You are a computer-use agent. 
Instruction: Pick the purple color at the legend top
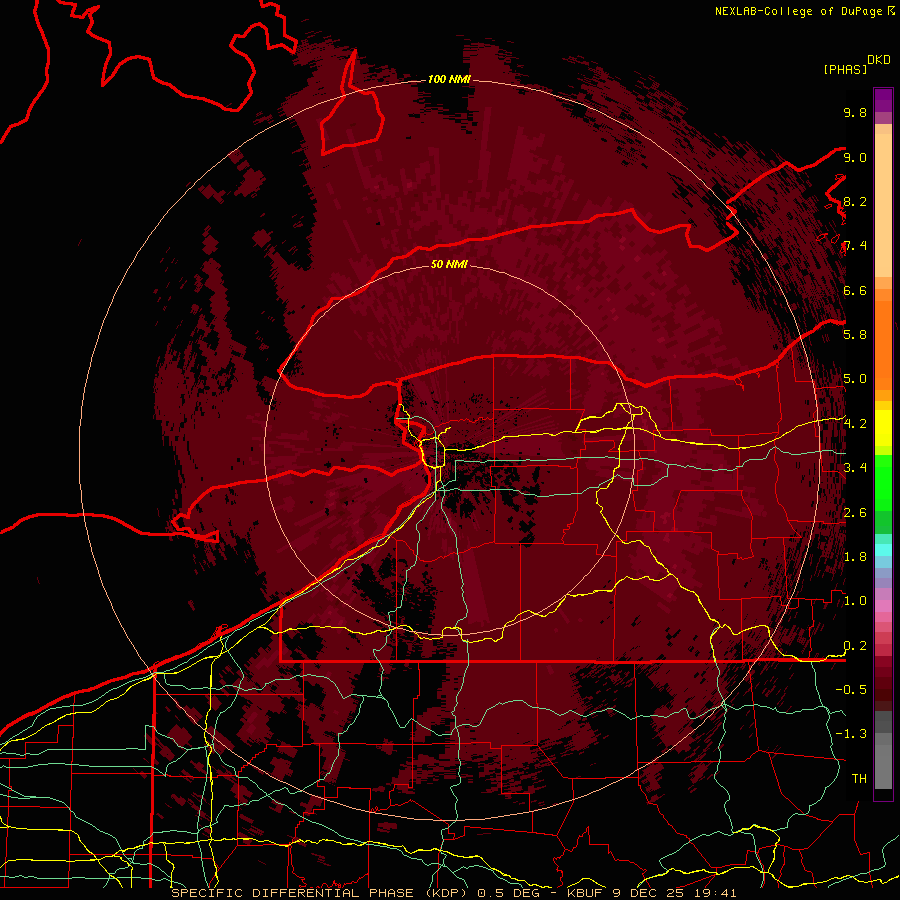(883, 99)
